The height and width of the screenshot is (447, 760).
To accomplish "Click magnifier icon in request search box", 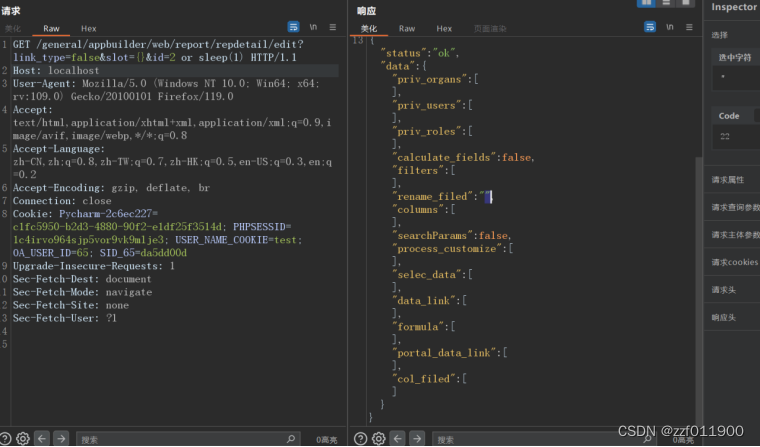I will click(x=291, y=438).
